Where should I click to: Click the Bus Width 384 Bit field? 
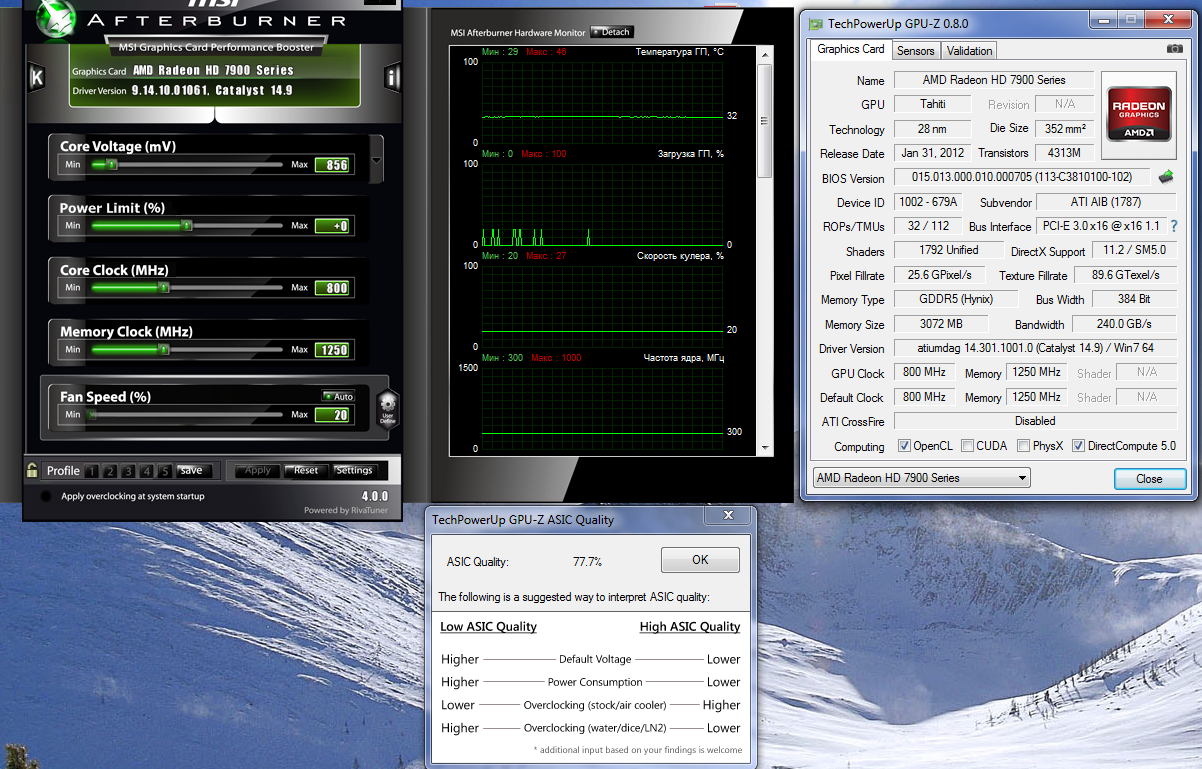click(1134, 299)
